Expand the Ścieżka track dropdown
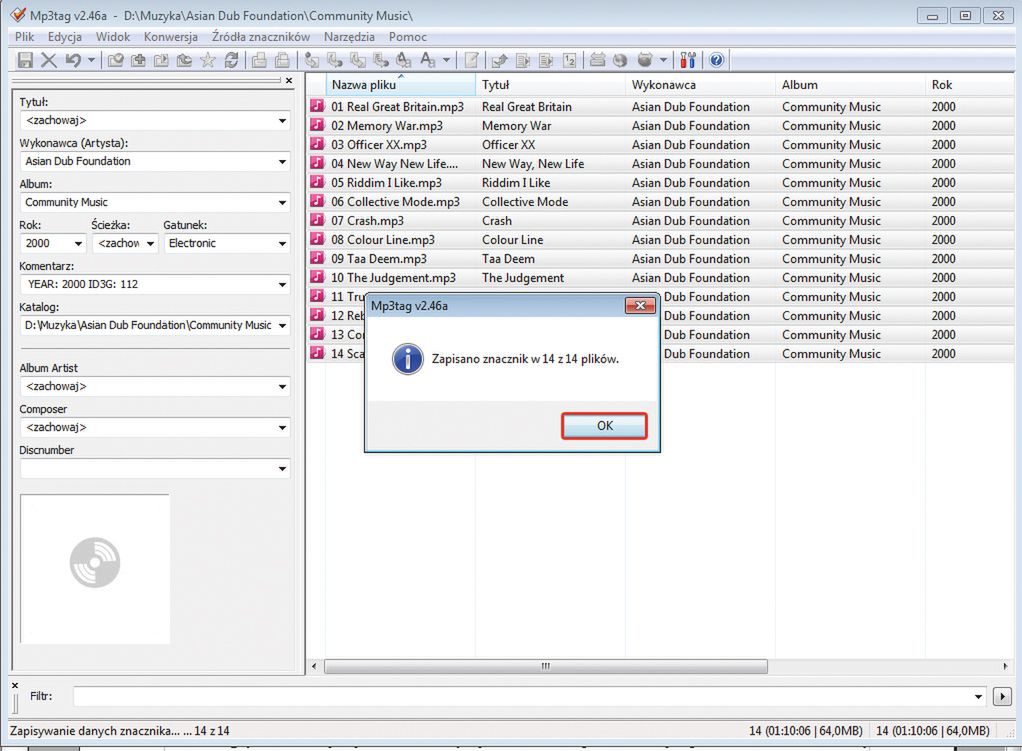Image resolution: width=1022 pixels, height=751 pixels. 150,244
